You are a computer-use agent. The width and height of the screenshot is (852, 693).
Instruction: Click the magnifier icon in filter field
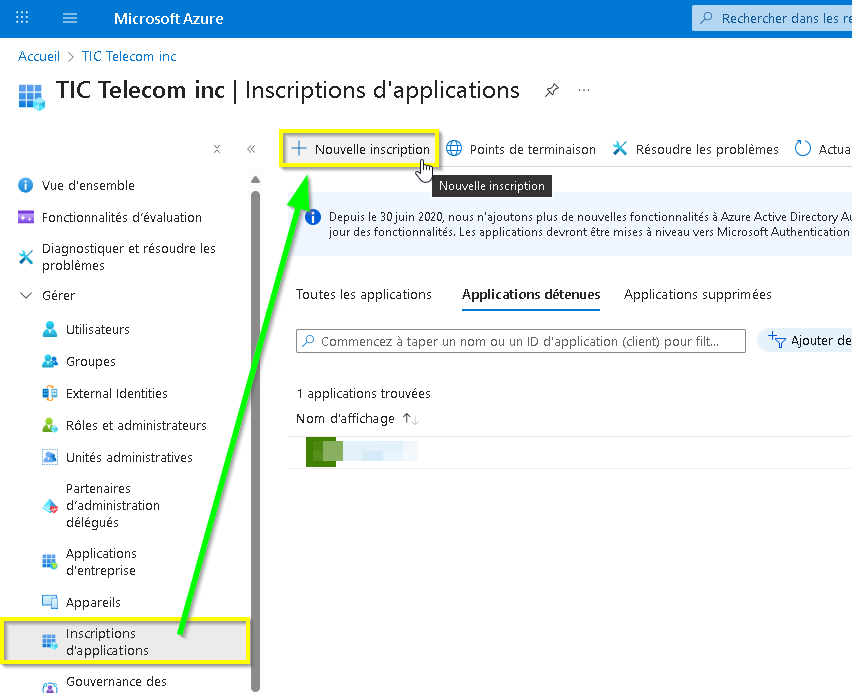pyautogui.click(x=308, y=341)
